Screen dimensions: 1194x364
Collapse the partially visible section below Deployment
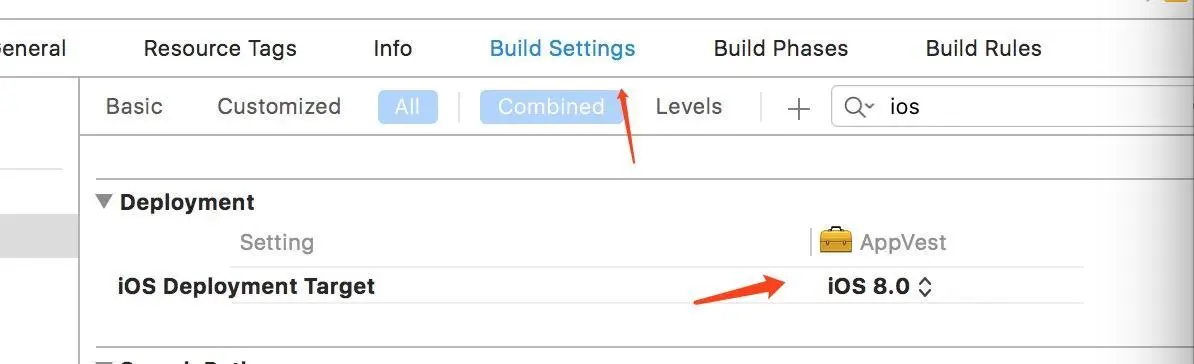[x=103, y=362]
